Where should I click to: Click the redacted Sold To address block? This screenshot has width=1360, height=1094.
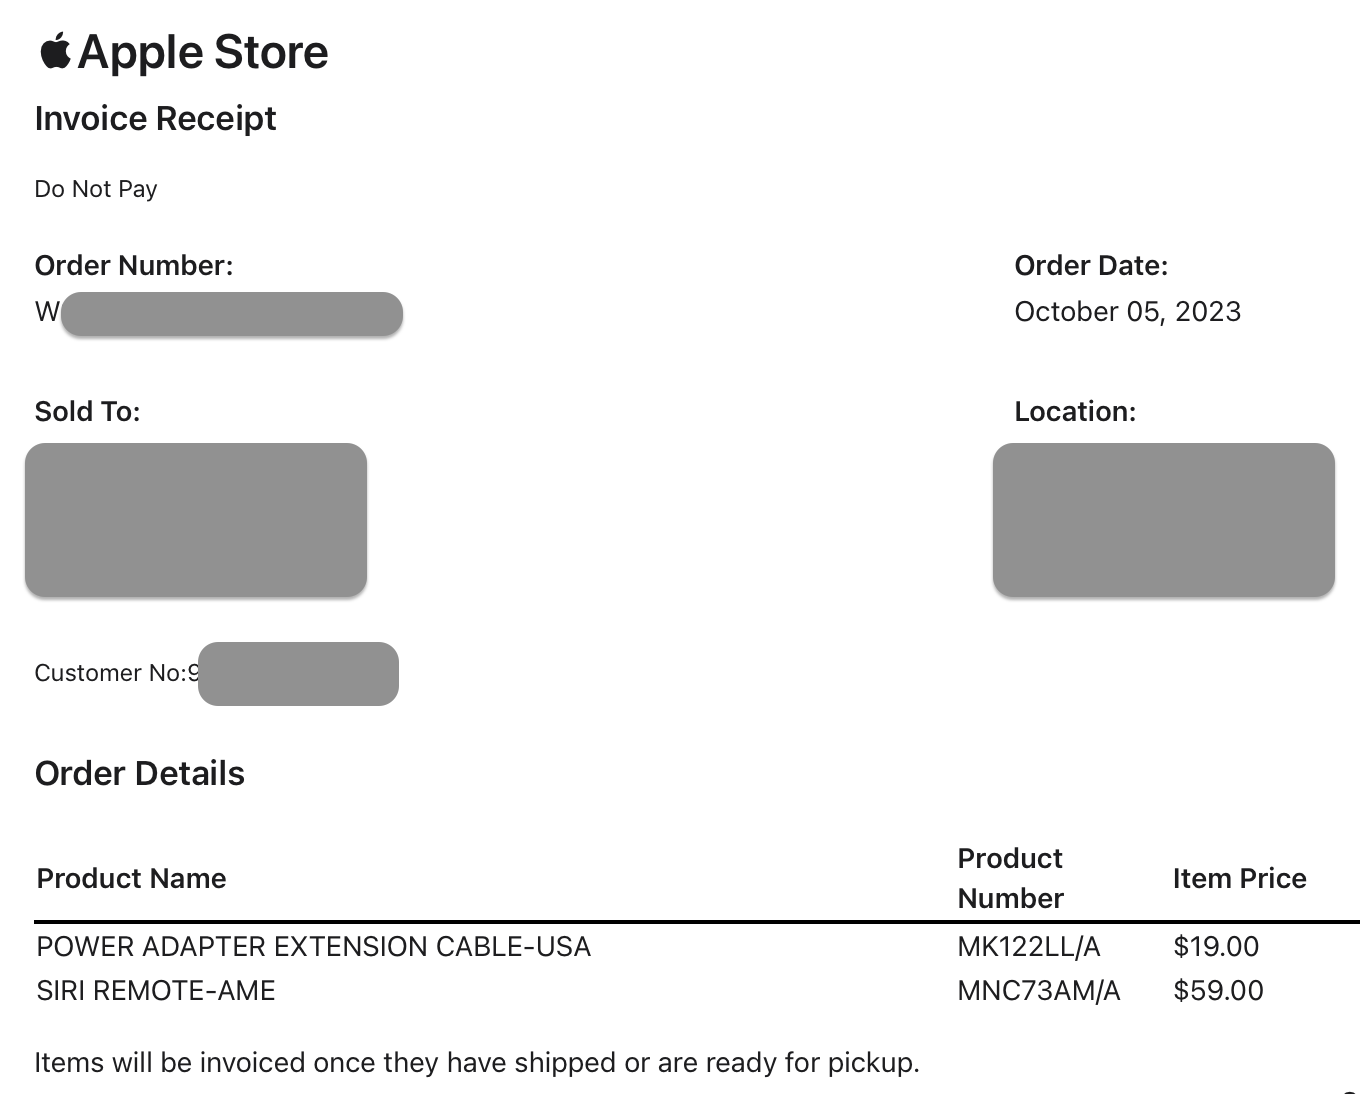[196, 520]
